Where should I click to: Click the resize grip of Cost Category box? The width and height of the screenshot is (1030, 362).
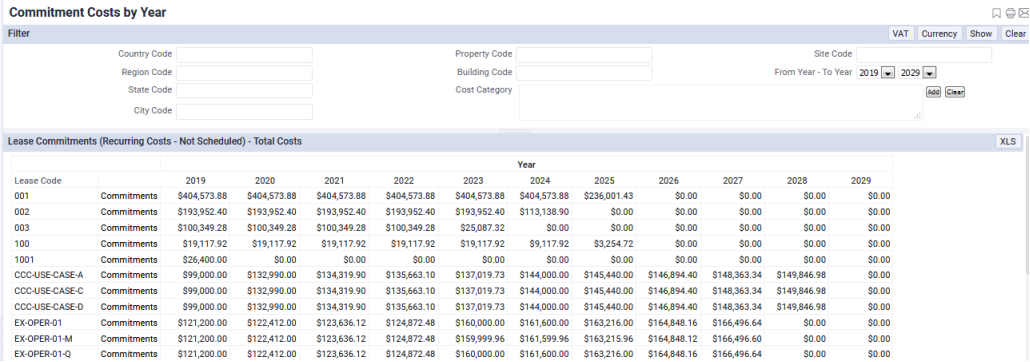pos(918,116)
